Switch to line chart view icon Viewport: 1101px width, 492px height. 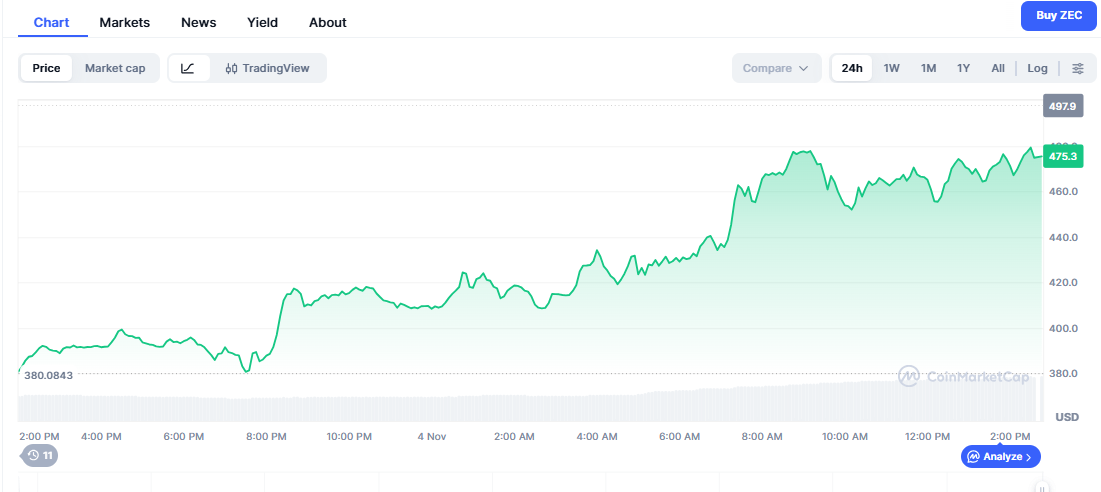188,68
